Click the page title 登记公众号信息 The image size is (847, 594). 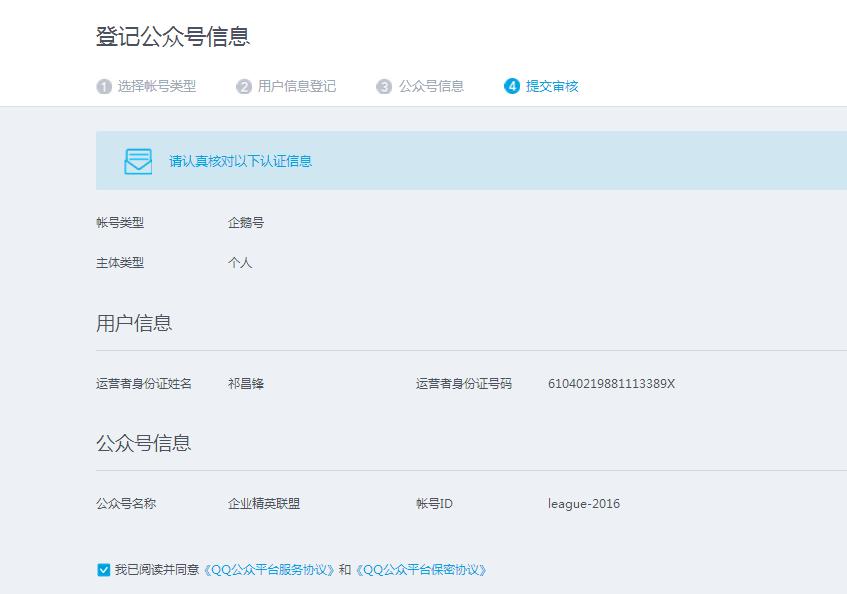172,36
